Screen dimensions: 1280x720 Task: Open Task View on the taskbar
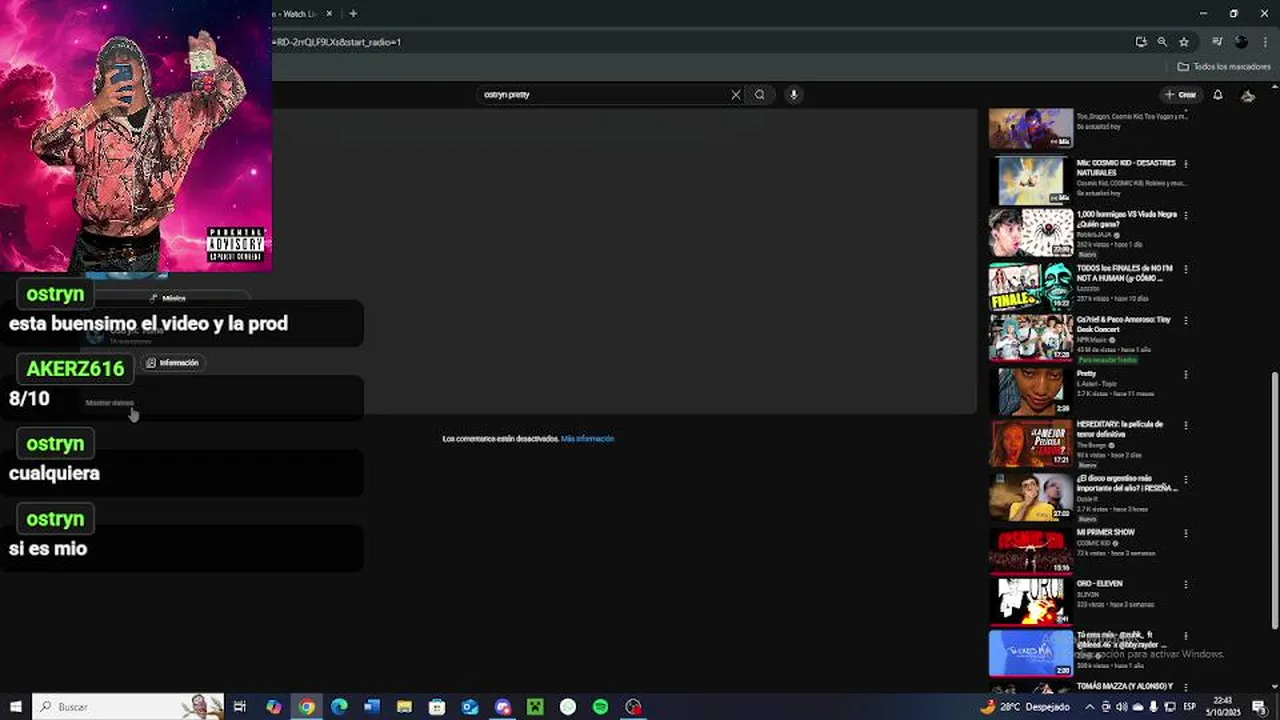240,707
